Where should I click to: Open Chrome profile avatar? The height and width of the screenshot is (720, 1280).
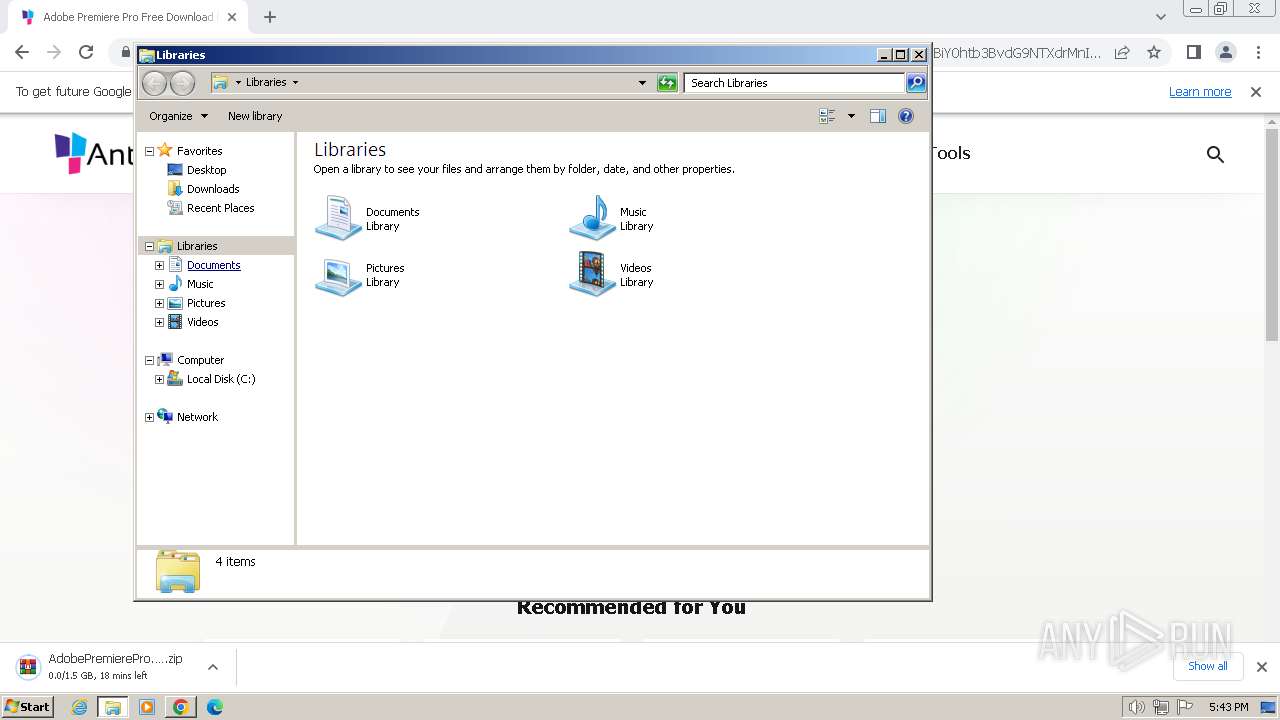coord(1225,52)
